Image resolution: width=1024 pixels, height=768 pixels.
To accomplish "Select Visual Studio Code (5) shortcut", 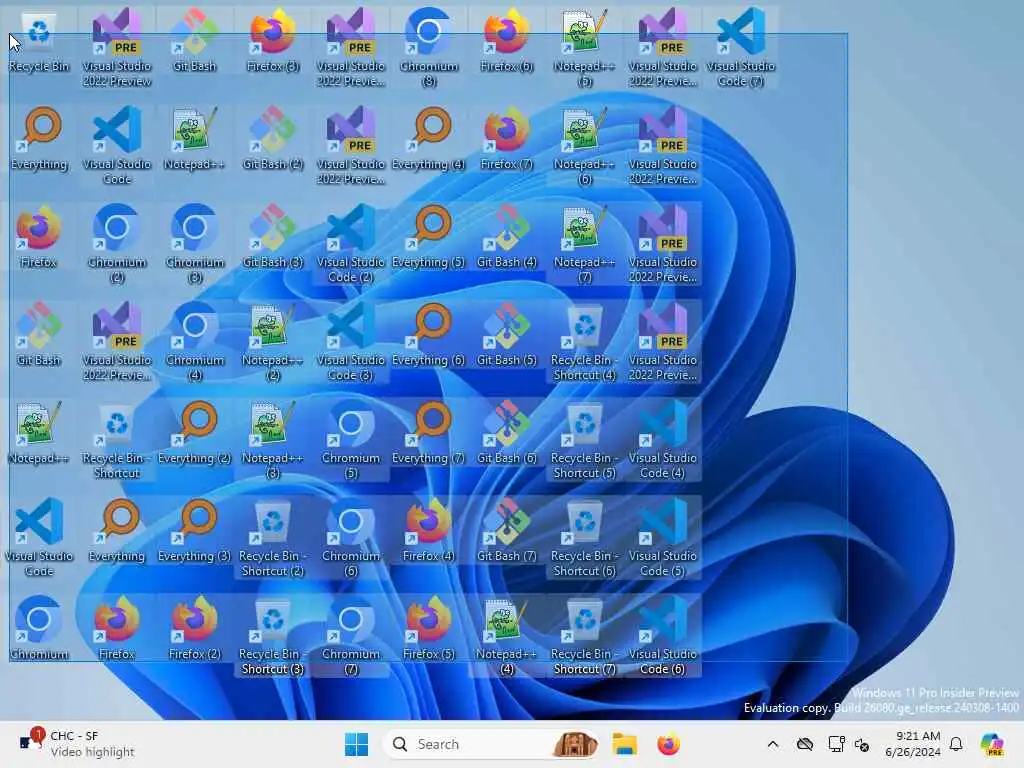I will click(x=663, y=538).
